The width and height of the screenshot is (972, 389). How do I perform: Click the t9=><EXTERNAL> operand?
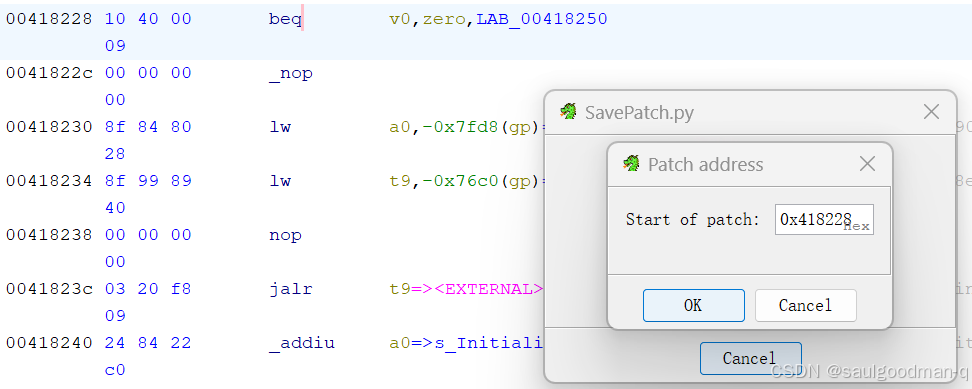(x=466, y=289)
